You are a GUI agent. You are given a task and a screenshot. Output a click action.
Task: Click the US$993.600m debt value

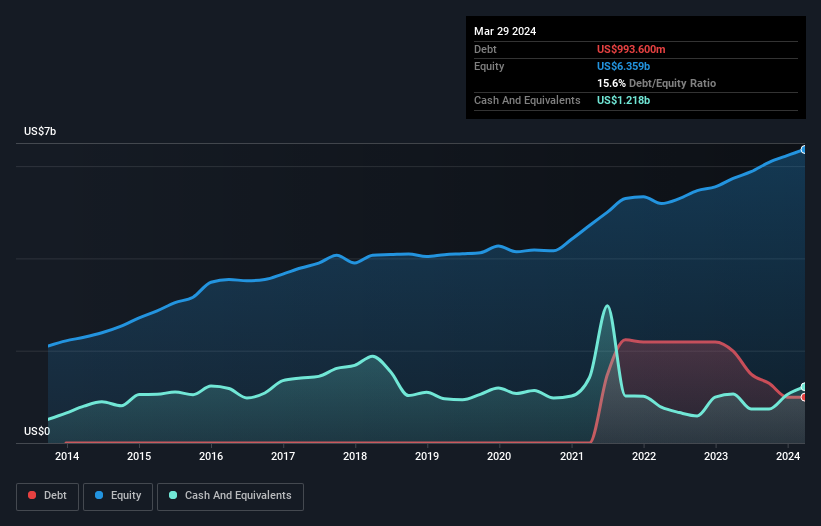(631, 49)
